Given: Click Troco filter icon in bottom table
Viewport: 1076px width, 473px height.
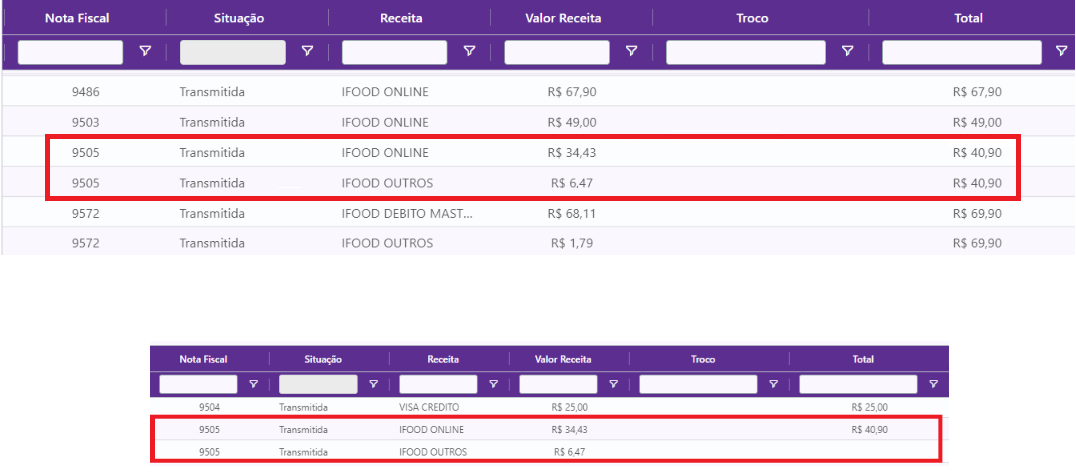Looking at the screenshot, I should click(x=774, y=384).
